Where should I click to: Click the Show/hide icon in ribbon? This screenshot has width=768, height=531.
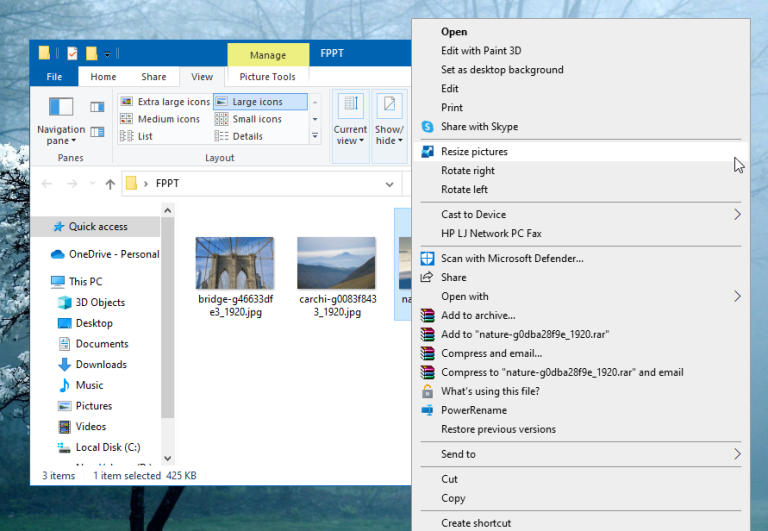point(389,105)
